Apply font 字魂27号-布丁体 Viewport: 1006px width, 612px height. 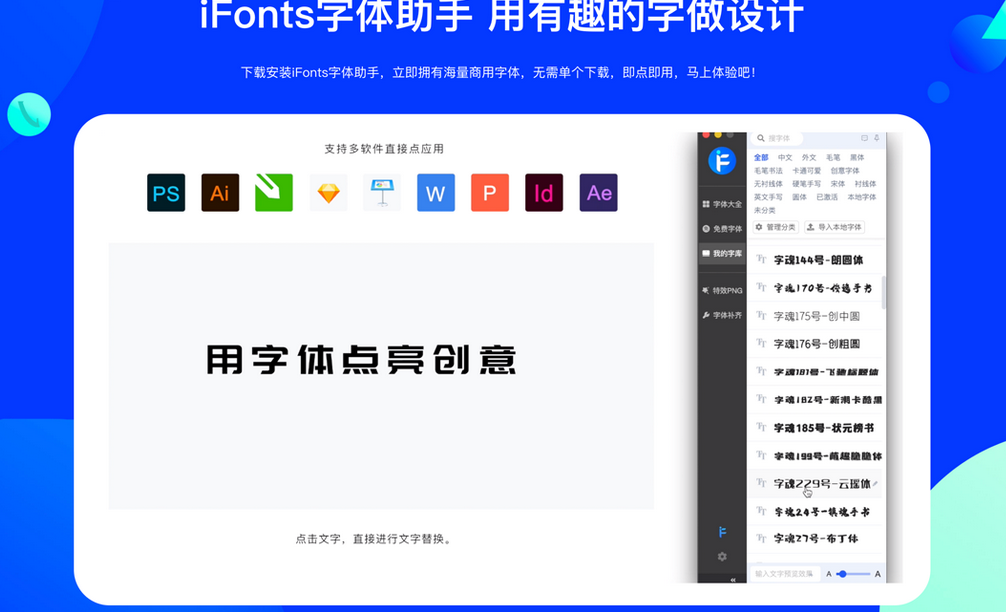[x=815, y=538]
